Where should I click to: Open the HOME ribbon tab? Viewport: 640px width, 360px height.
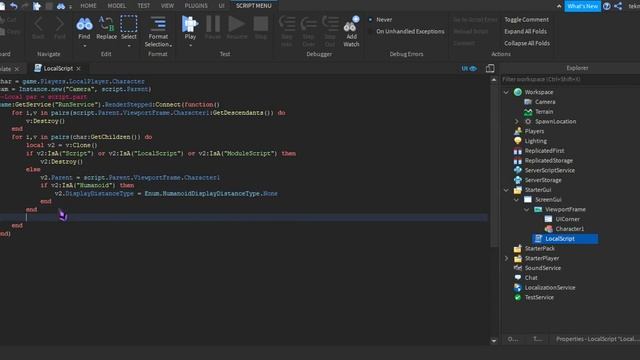pyautogui.click(x=88, y=6)
